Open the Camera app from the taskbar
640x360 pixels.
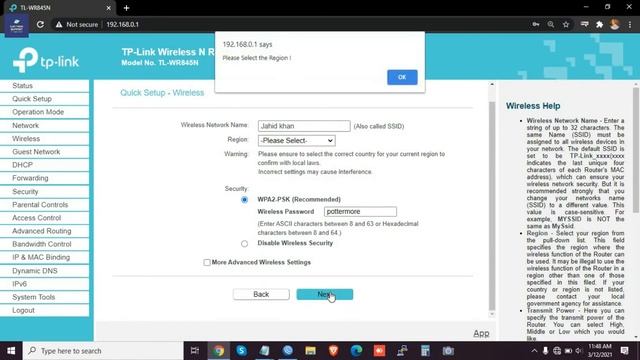448,351
